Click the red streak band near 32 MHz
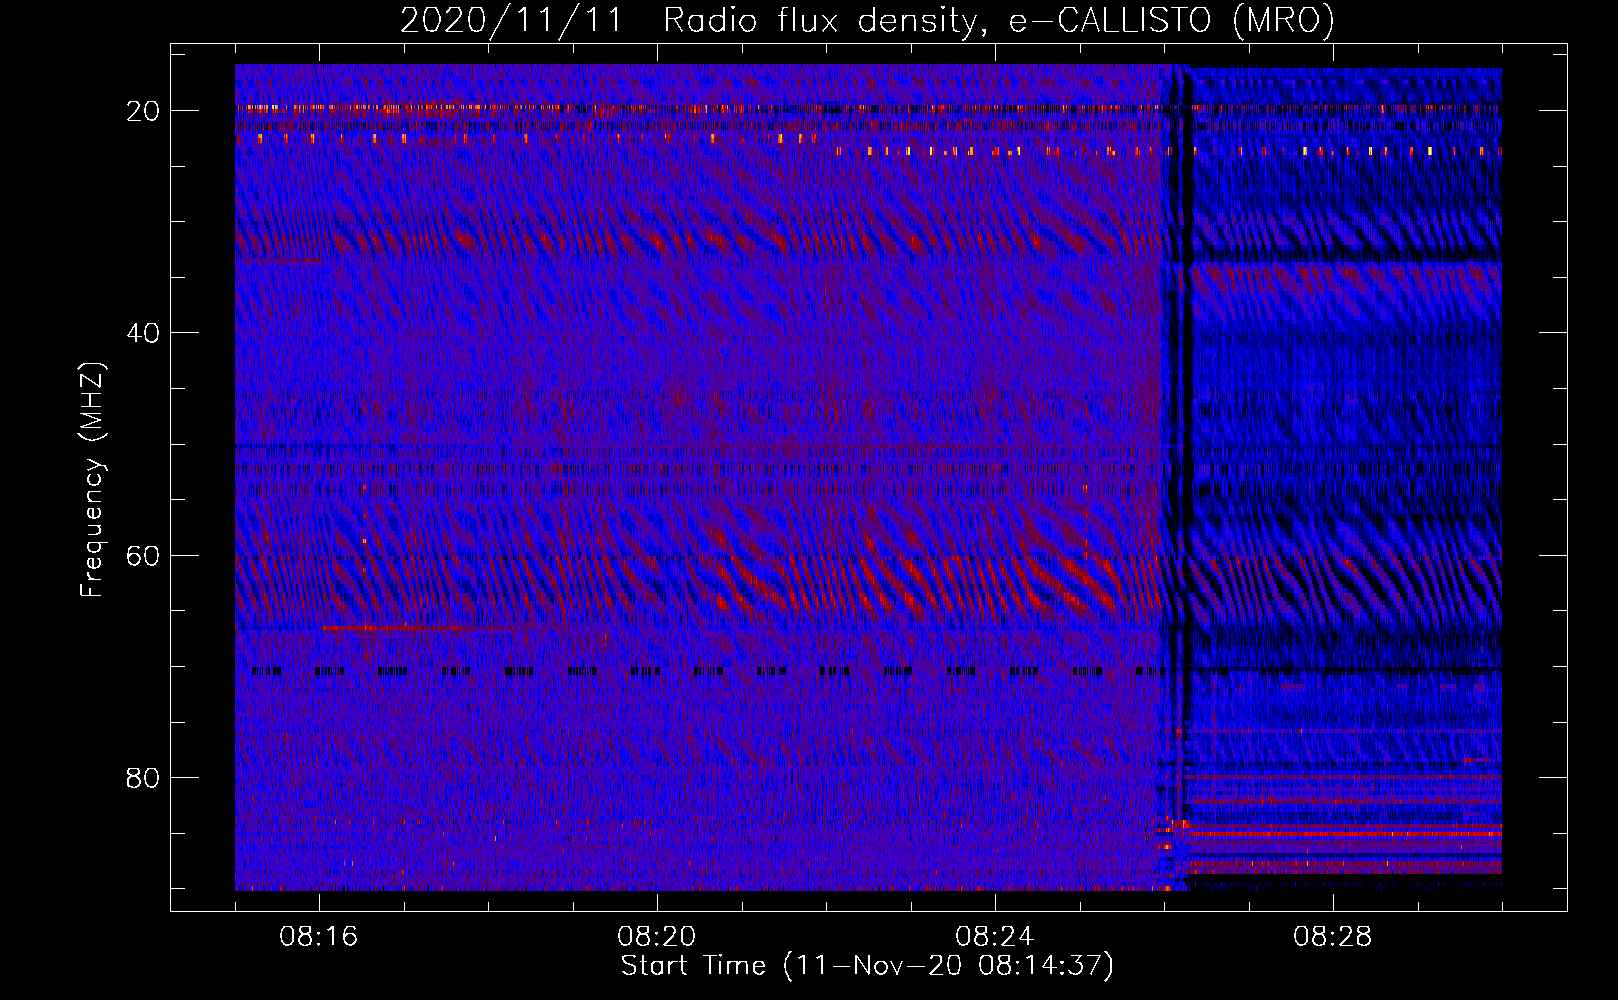The width and height of the screenshot is (1618, 1000). coord(700,240)
